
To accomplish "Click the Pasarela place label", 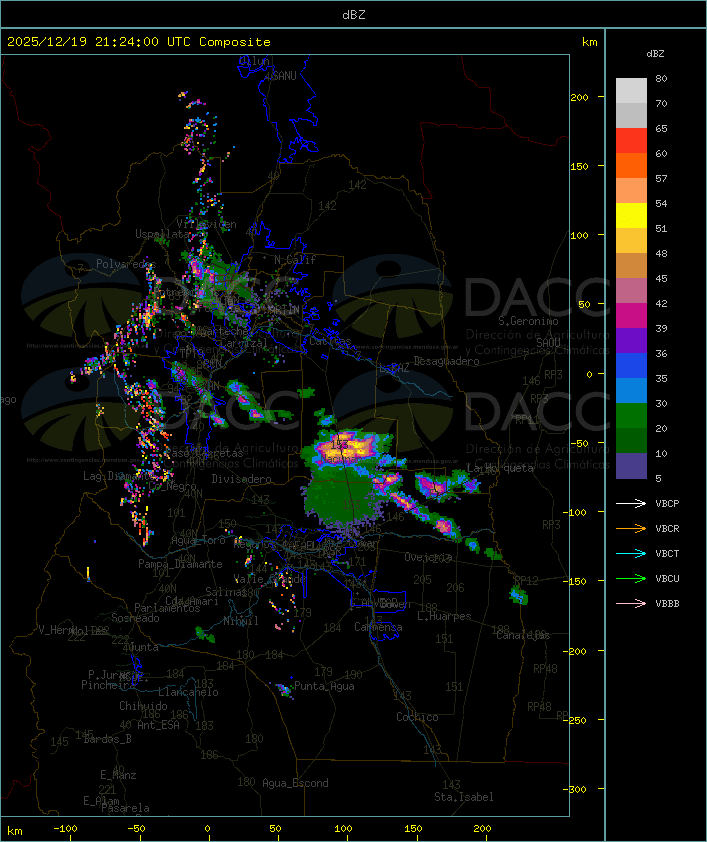I will [x=125, y=808].
